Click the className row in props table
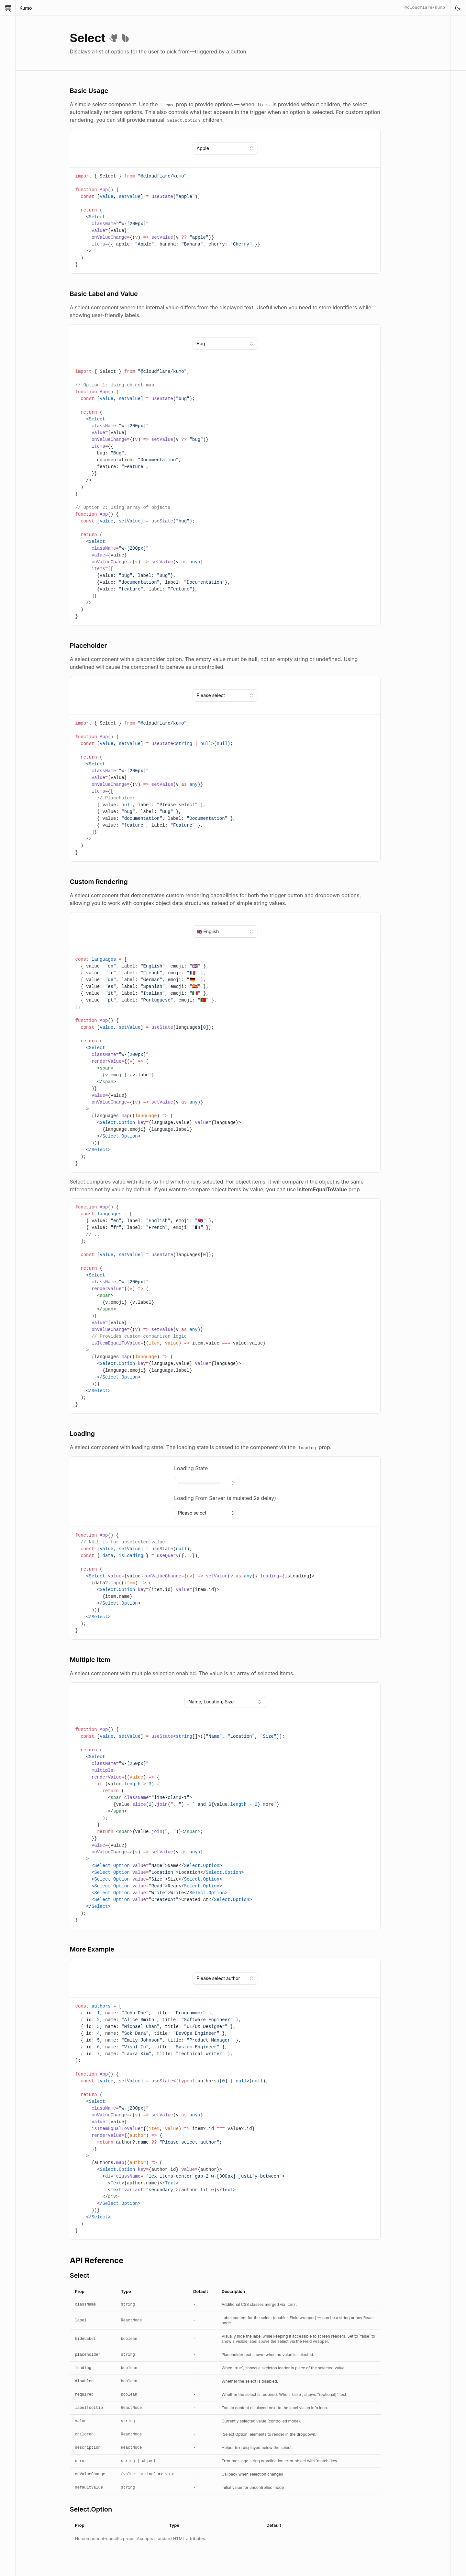The height and width of the screenshot is (2576, 466). coord(225,2304)
